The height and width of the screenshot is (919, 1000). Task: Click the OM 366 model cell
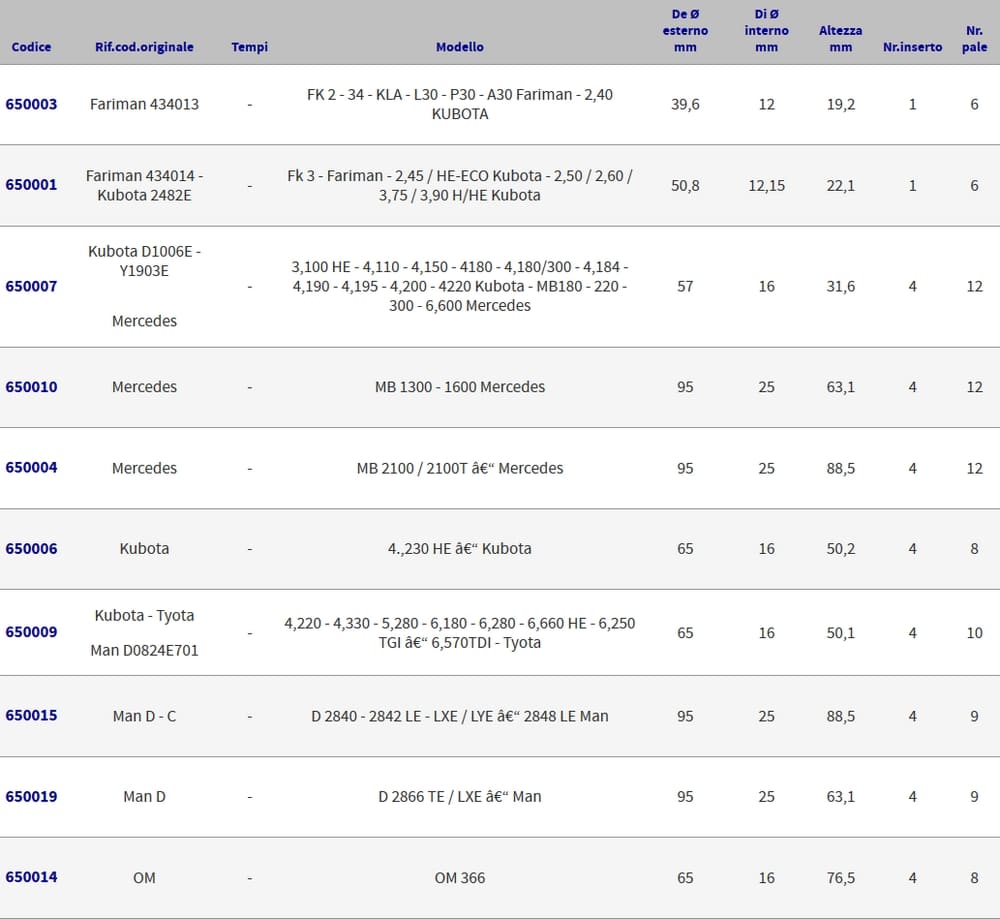click(x=459, y=878)
